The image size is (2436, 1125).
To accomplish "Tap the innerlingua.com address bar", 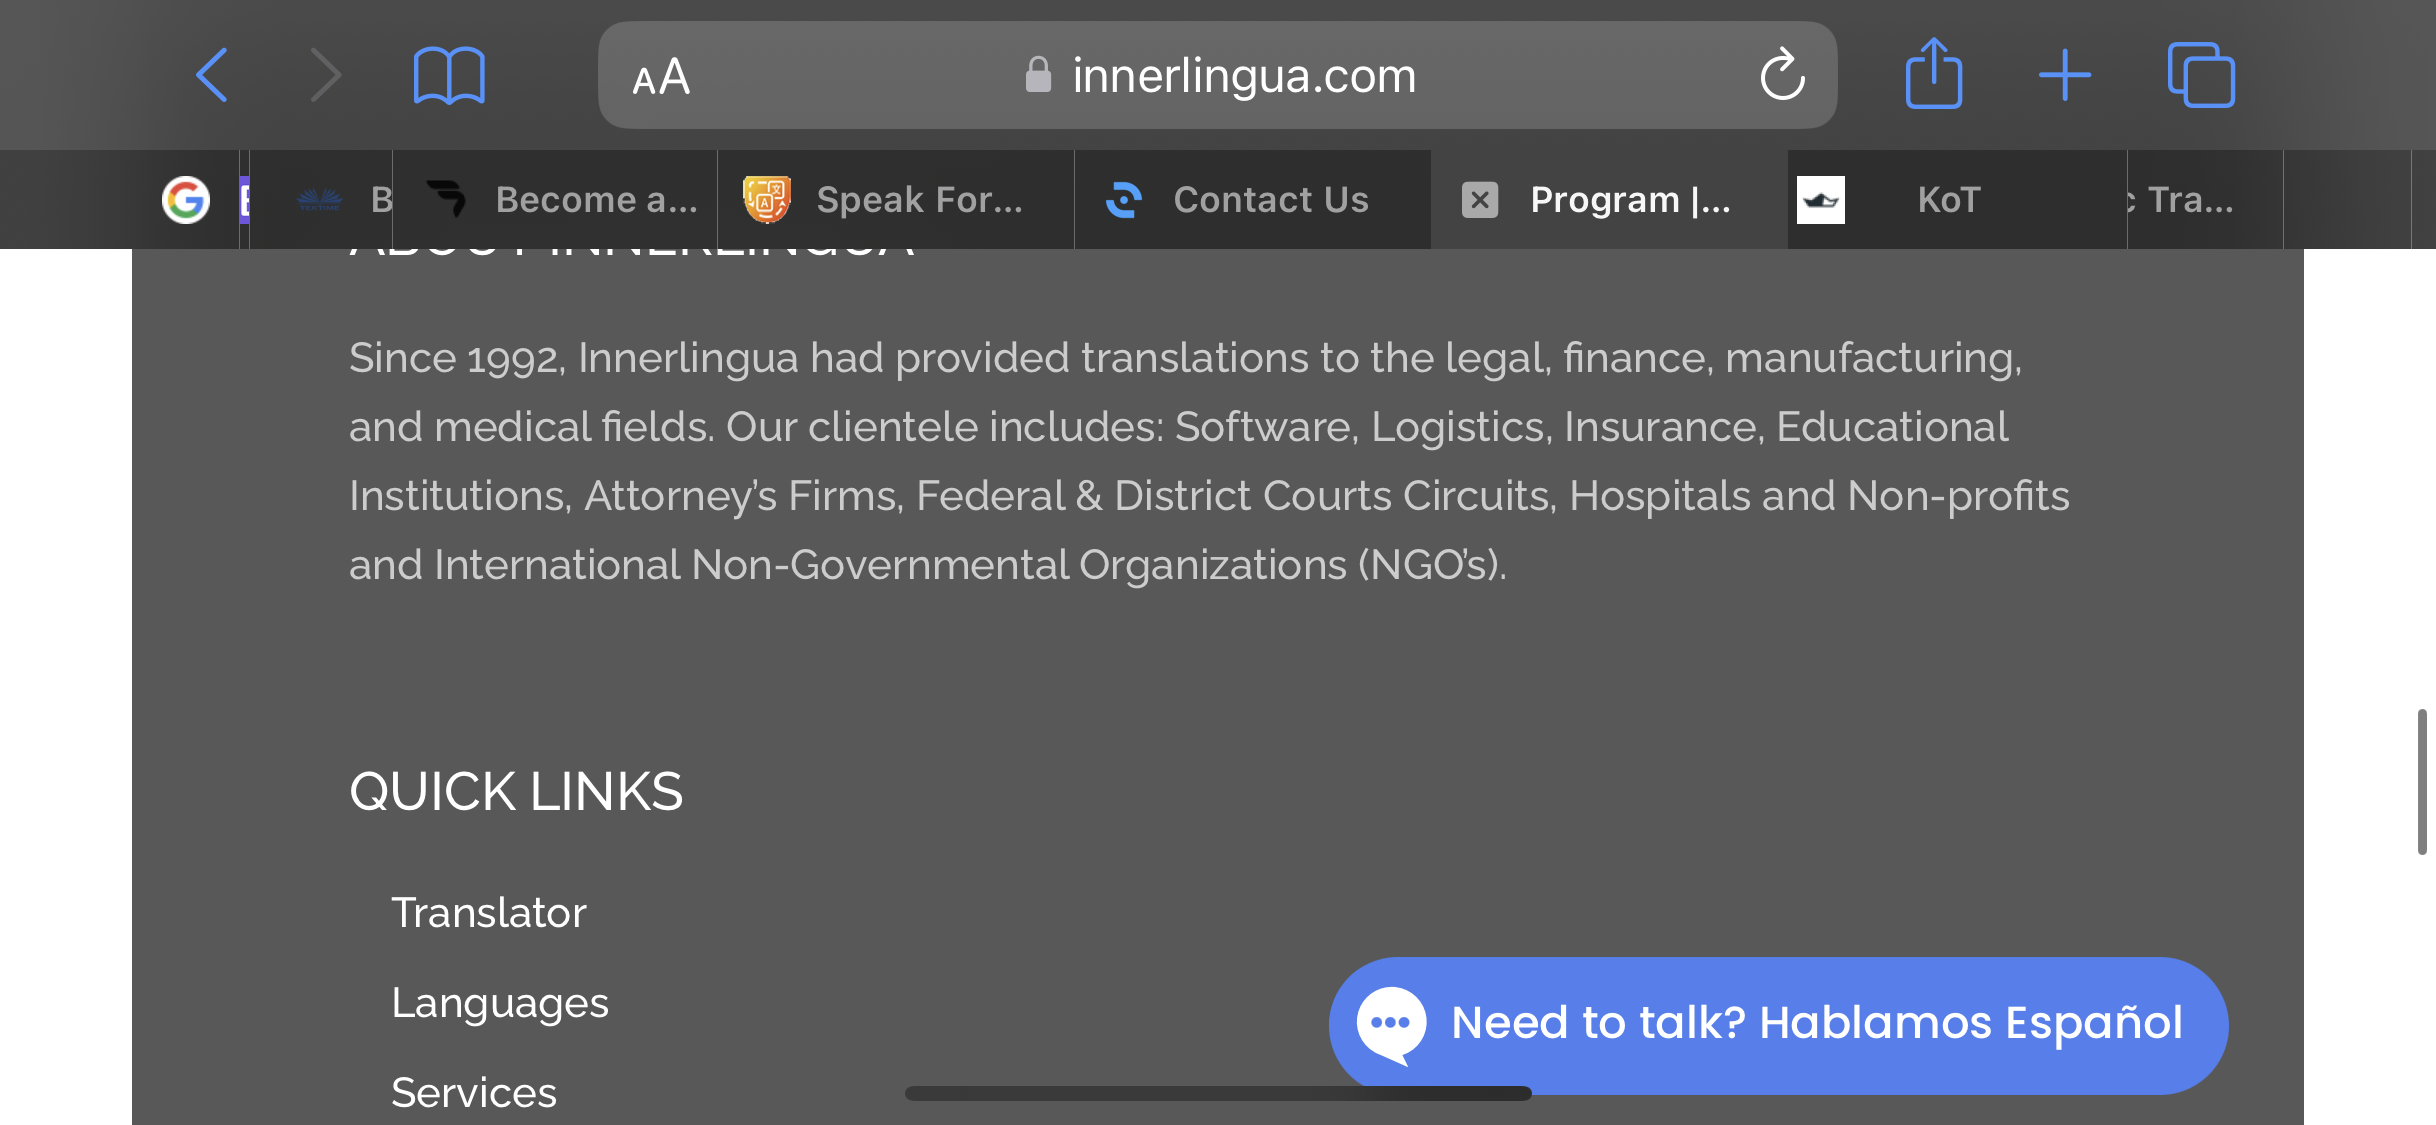I will (1217, 75).
